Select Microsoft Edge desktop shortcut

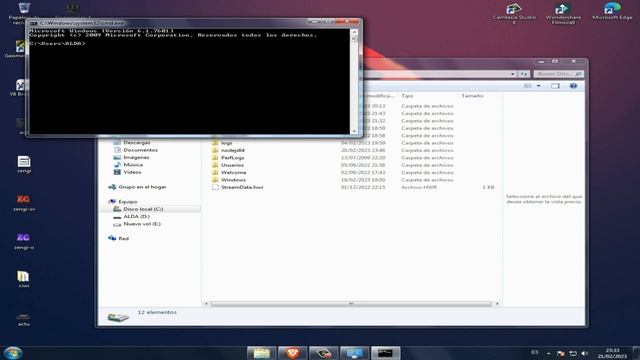(612, 11)
